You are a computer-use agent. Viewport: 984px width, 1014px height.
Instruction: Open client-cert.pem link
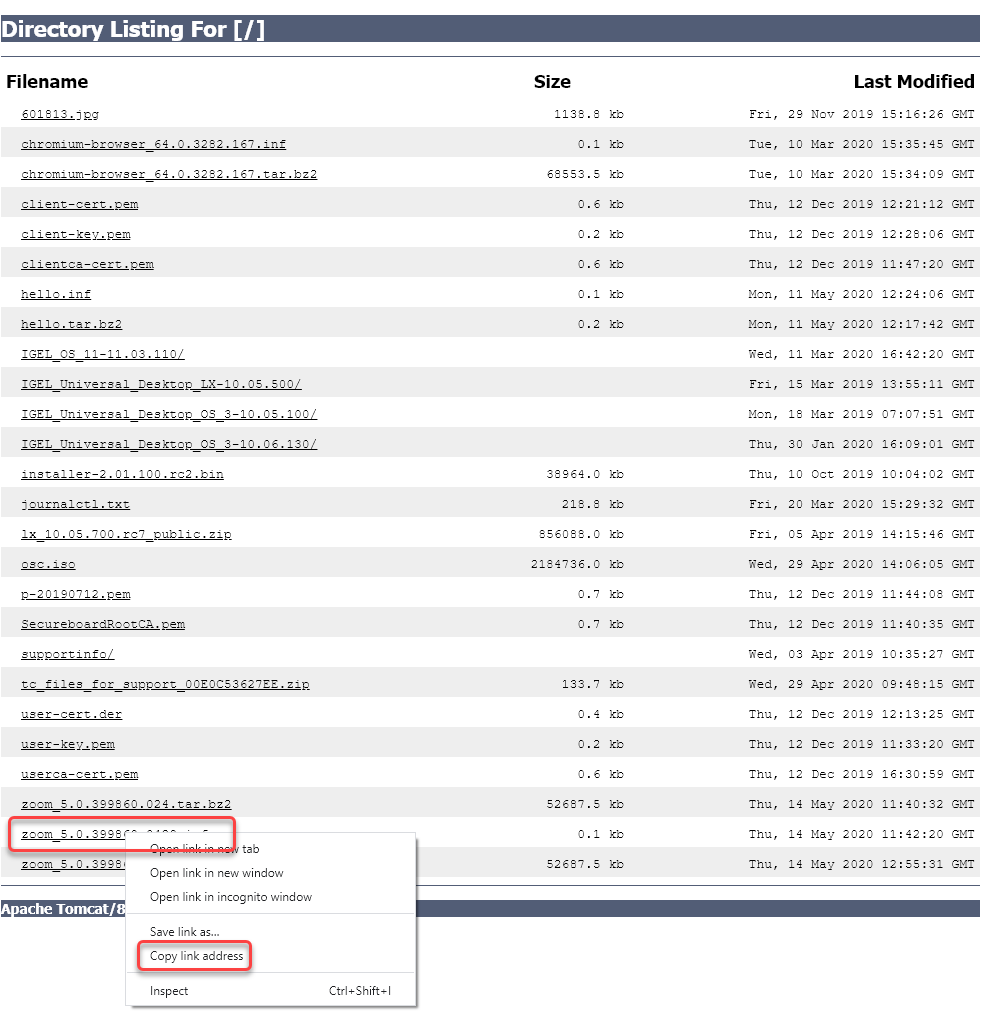(x=80, y=204)
